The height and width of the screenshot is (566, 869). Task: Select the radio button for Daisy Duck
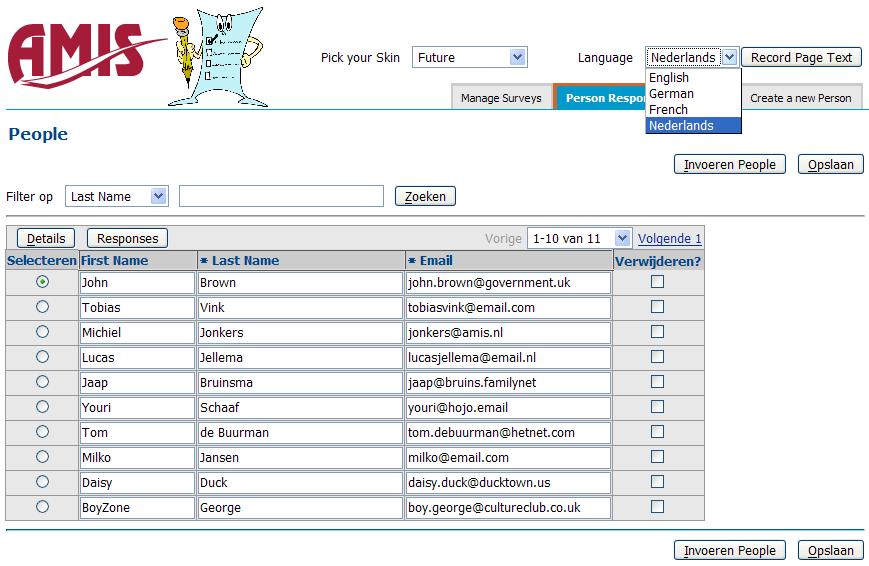tap(42, 482)
